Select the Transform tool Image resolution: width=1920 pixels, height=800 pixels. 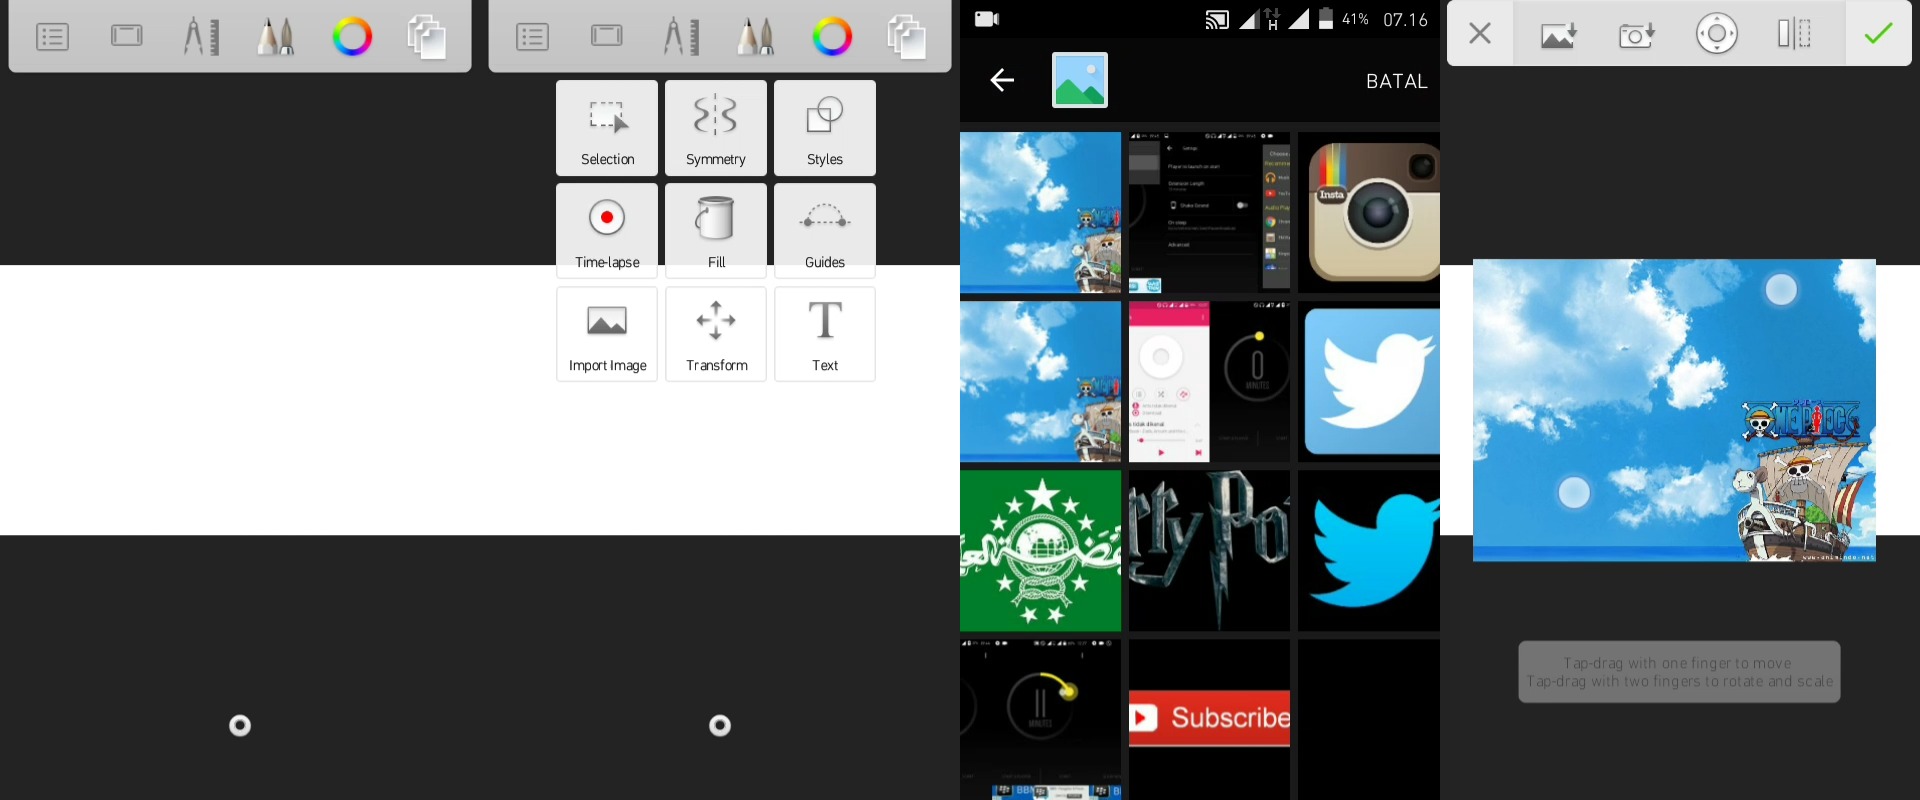pos(716,334)
